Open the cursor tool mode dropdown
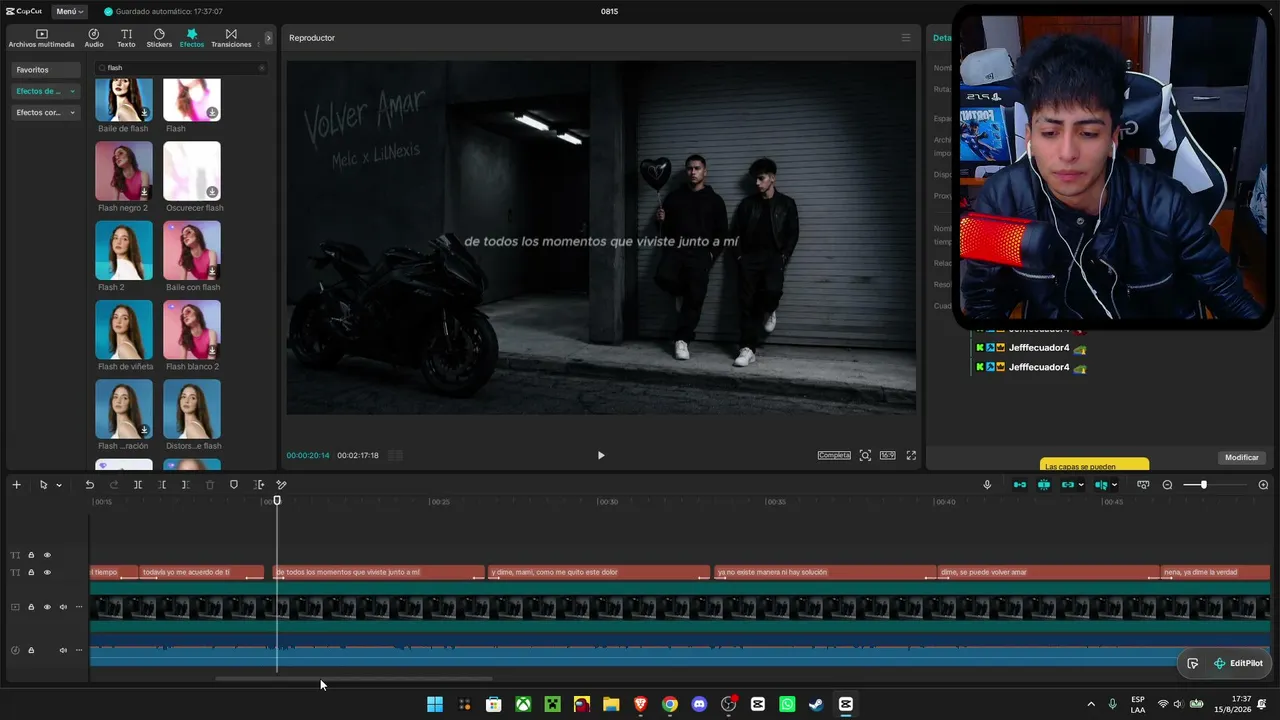Screen dimensions: 1280x720 [59, 485]
